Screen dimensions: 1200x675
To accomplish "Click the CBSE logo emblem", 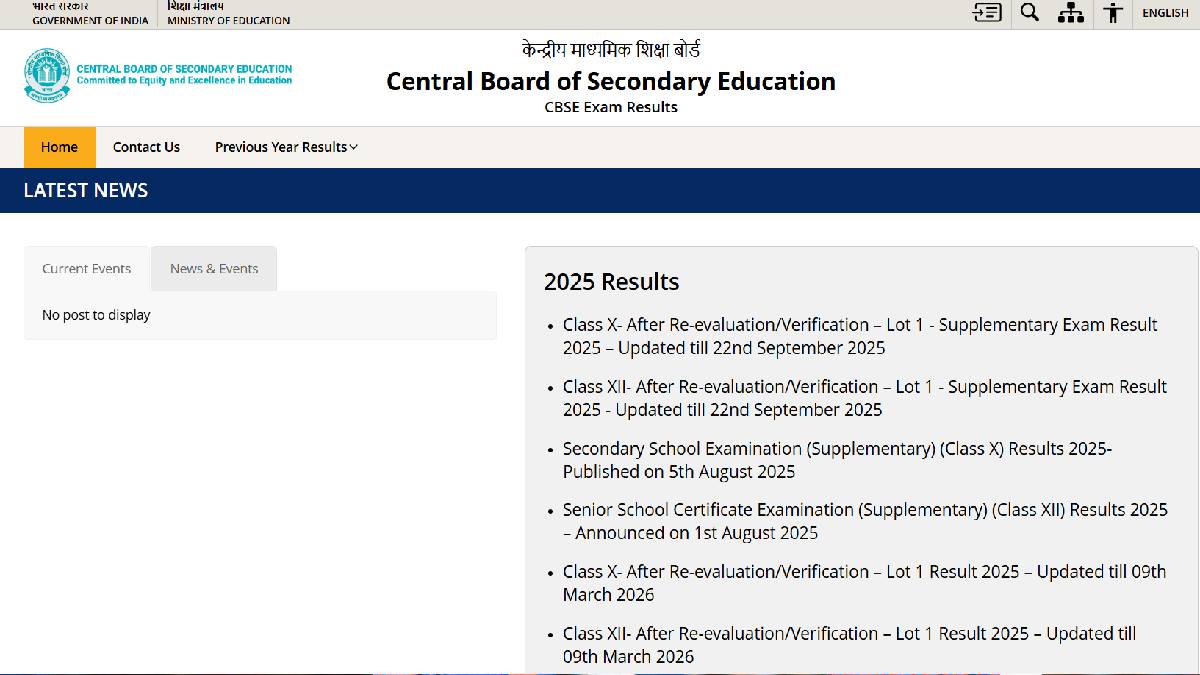I will [x=44, y=74].
